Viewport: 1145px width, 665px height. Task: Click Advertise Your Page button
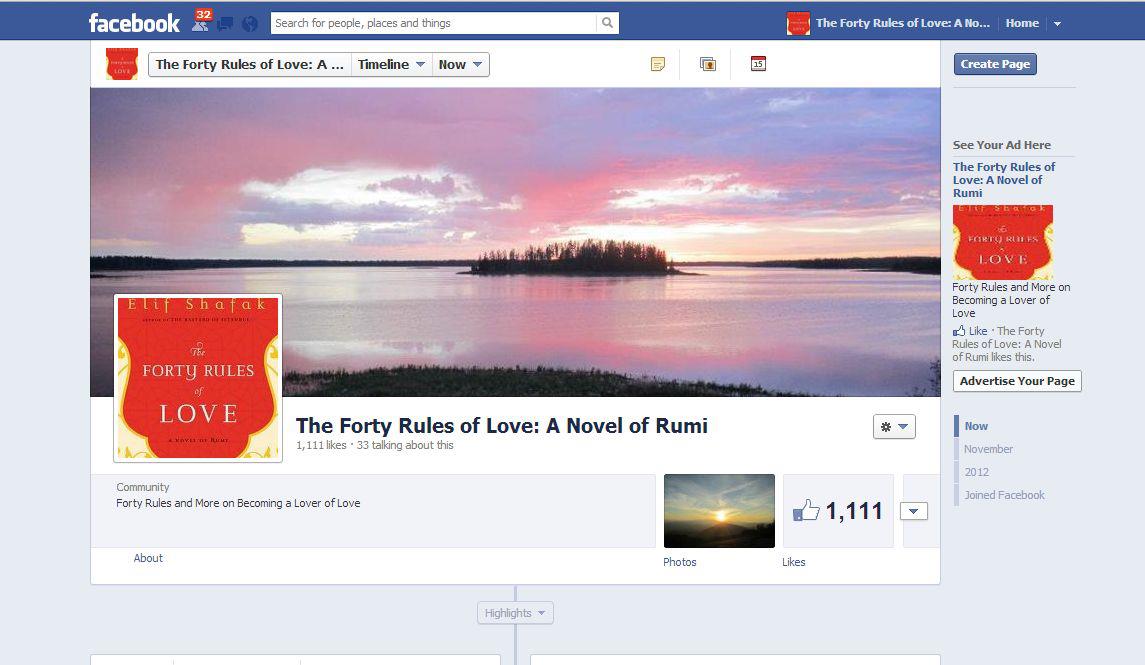[1017, 381]
